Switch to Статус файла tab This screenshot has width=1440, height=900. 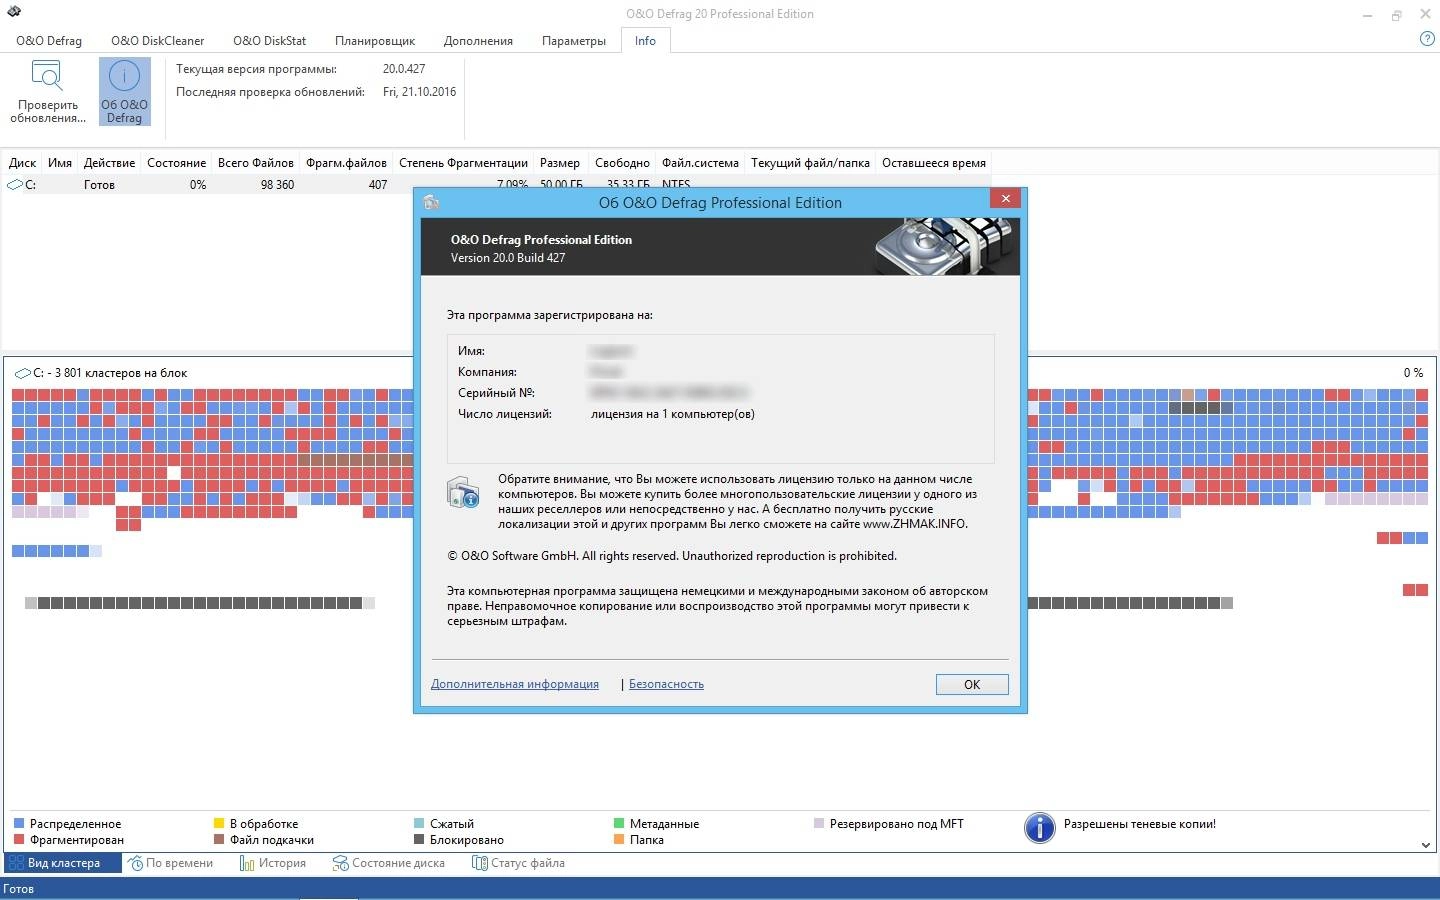point(519,863)
